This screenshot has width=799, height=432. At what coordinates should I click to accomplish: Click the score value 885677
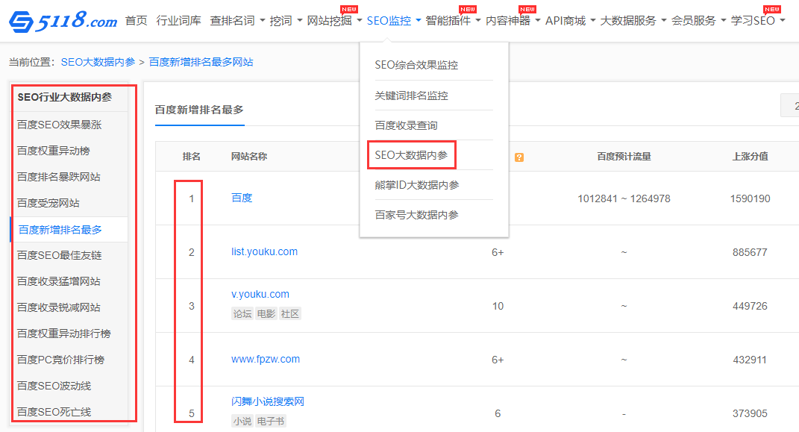coord(750,252)
